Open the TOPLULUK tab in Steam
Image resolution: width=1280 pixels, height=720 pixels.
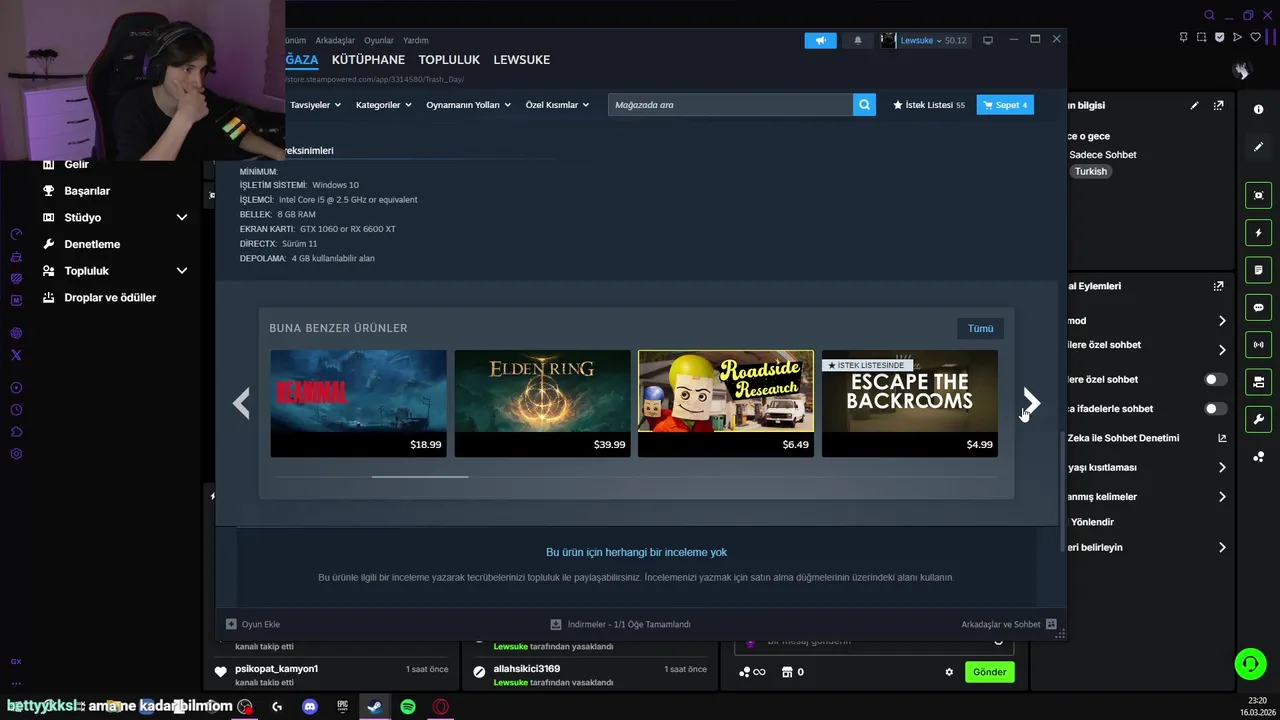tap(449, 60)
